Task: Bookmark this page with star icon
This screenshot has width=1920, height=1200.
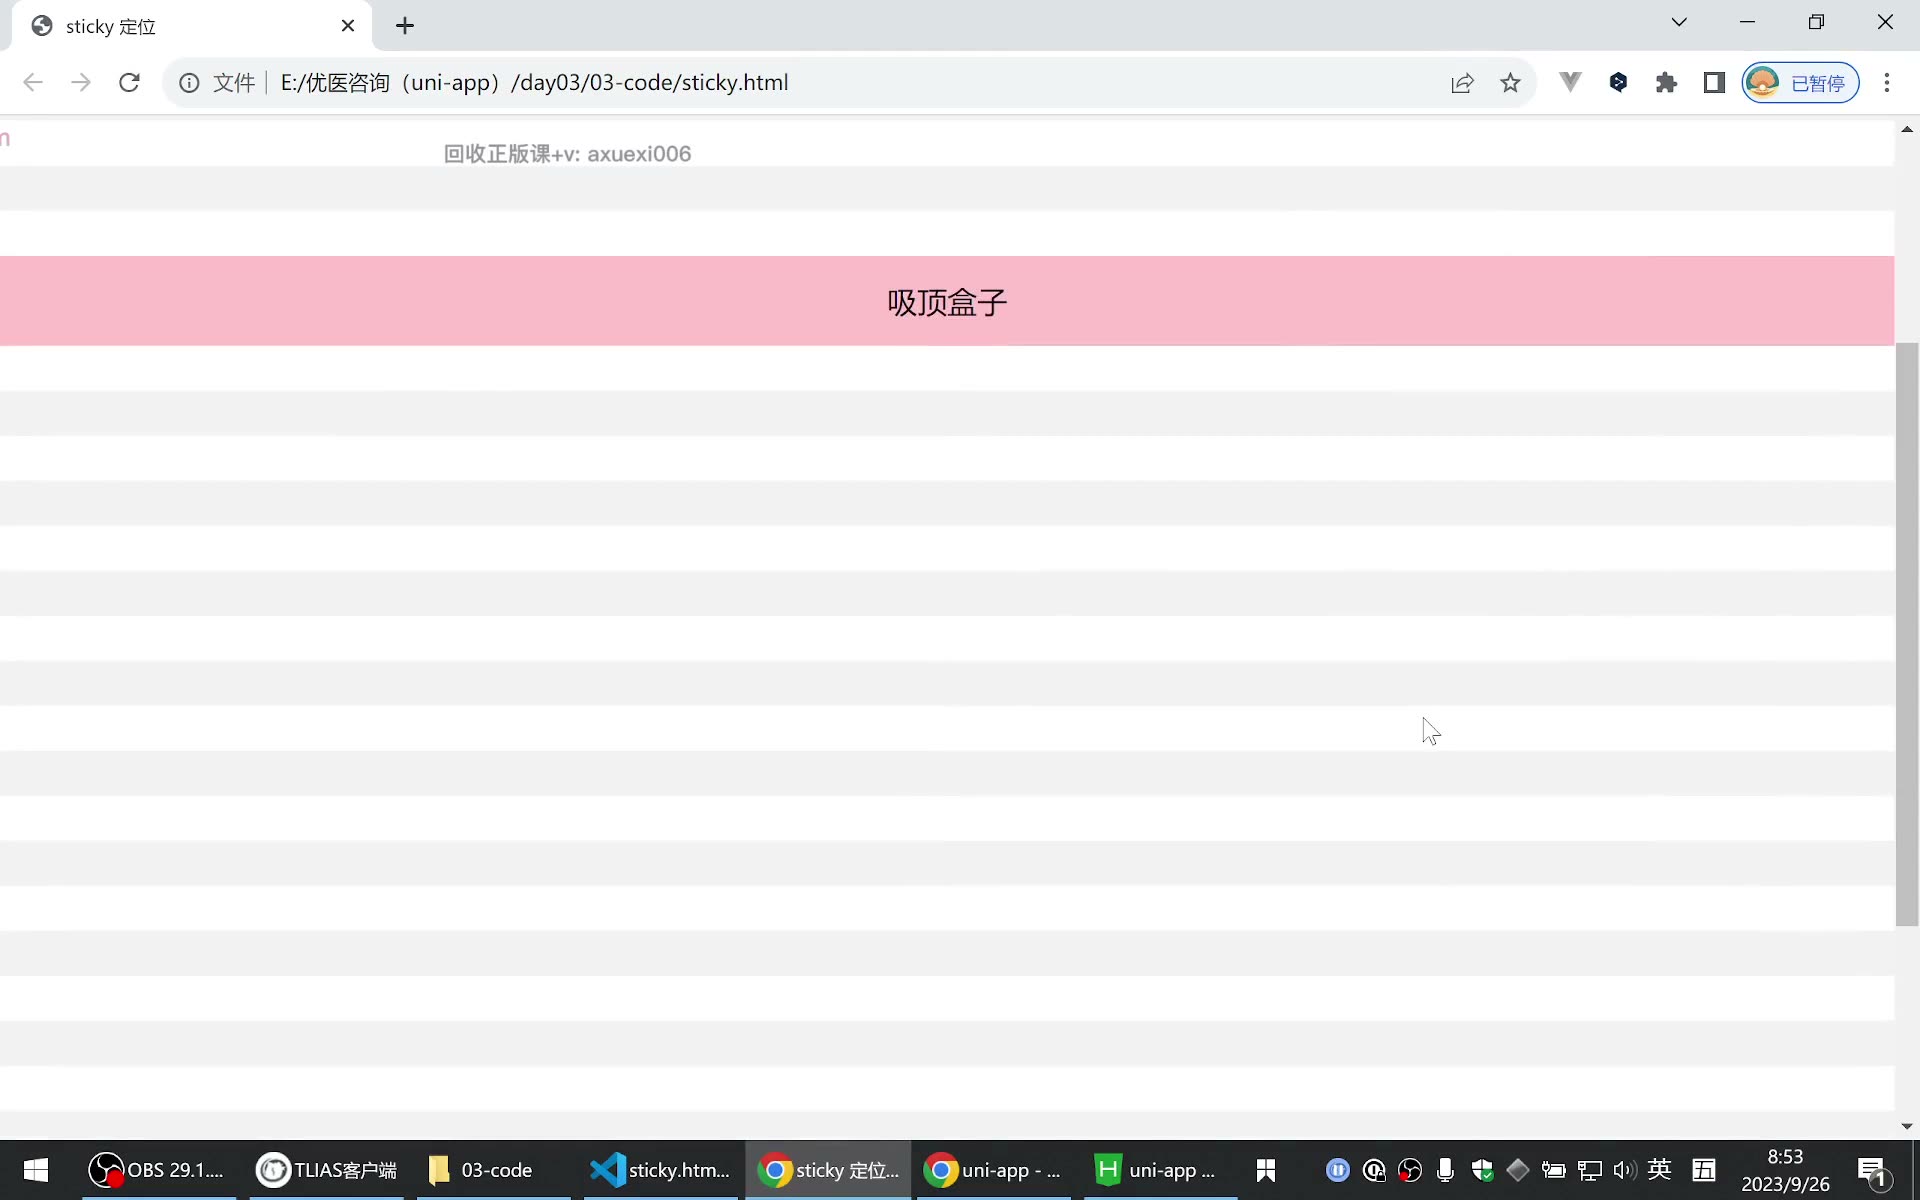Action: [x=1510, y=83]
